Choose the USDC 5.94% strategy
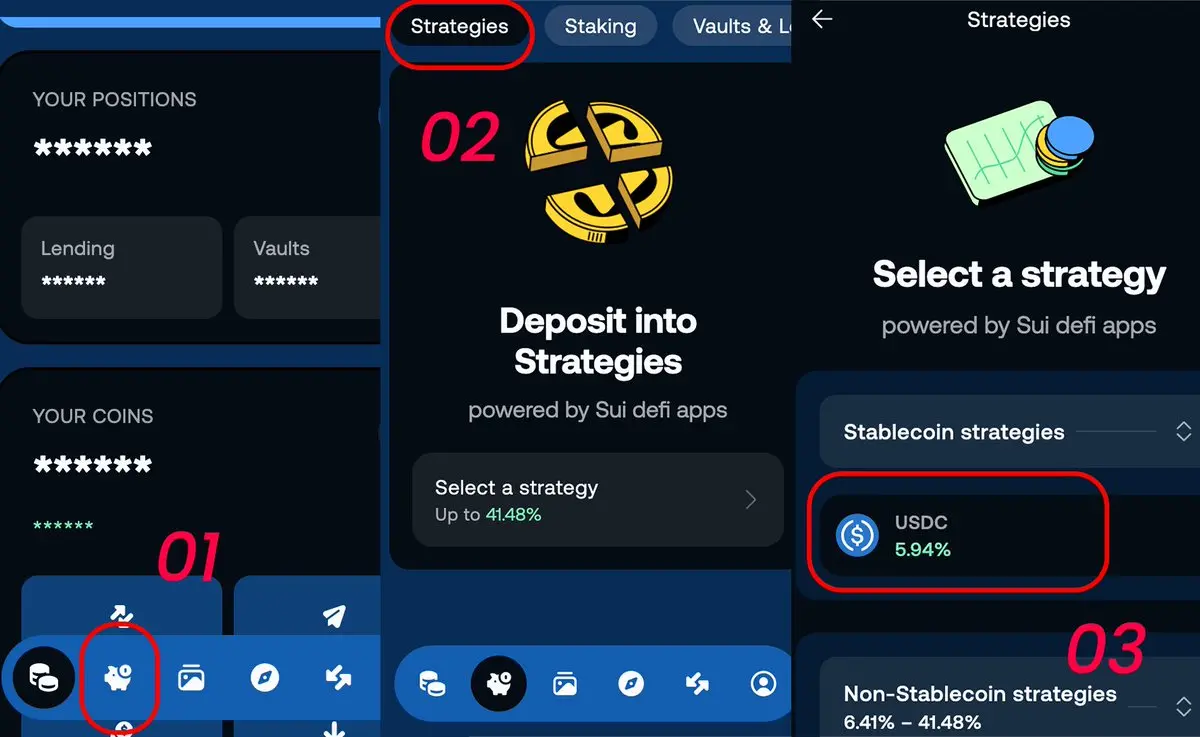1200x737 pixels. pyautogui.click(x=957, y=536)
